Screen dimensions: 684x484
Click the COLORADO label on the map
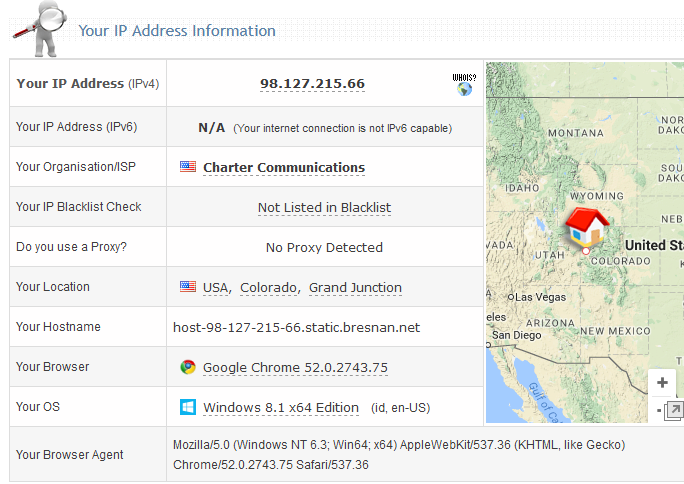pos(621,261)
